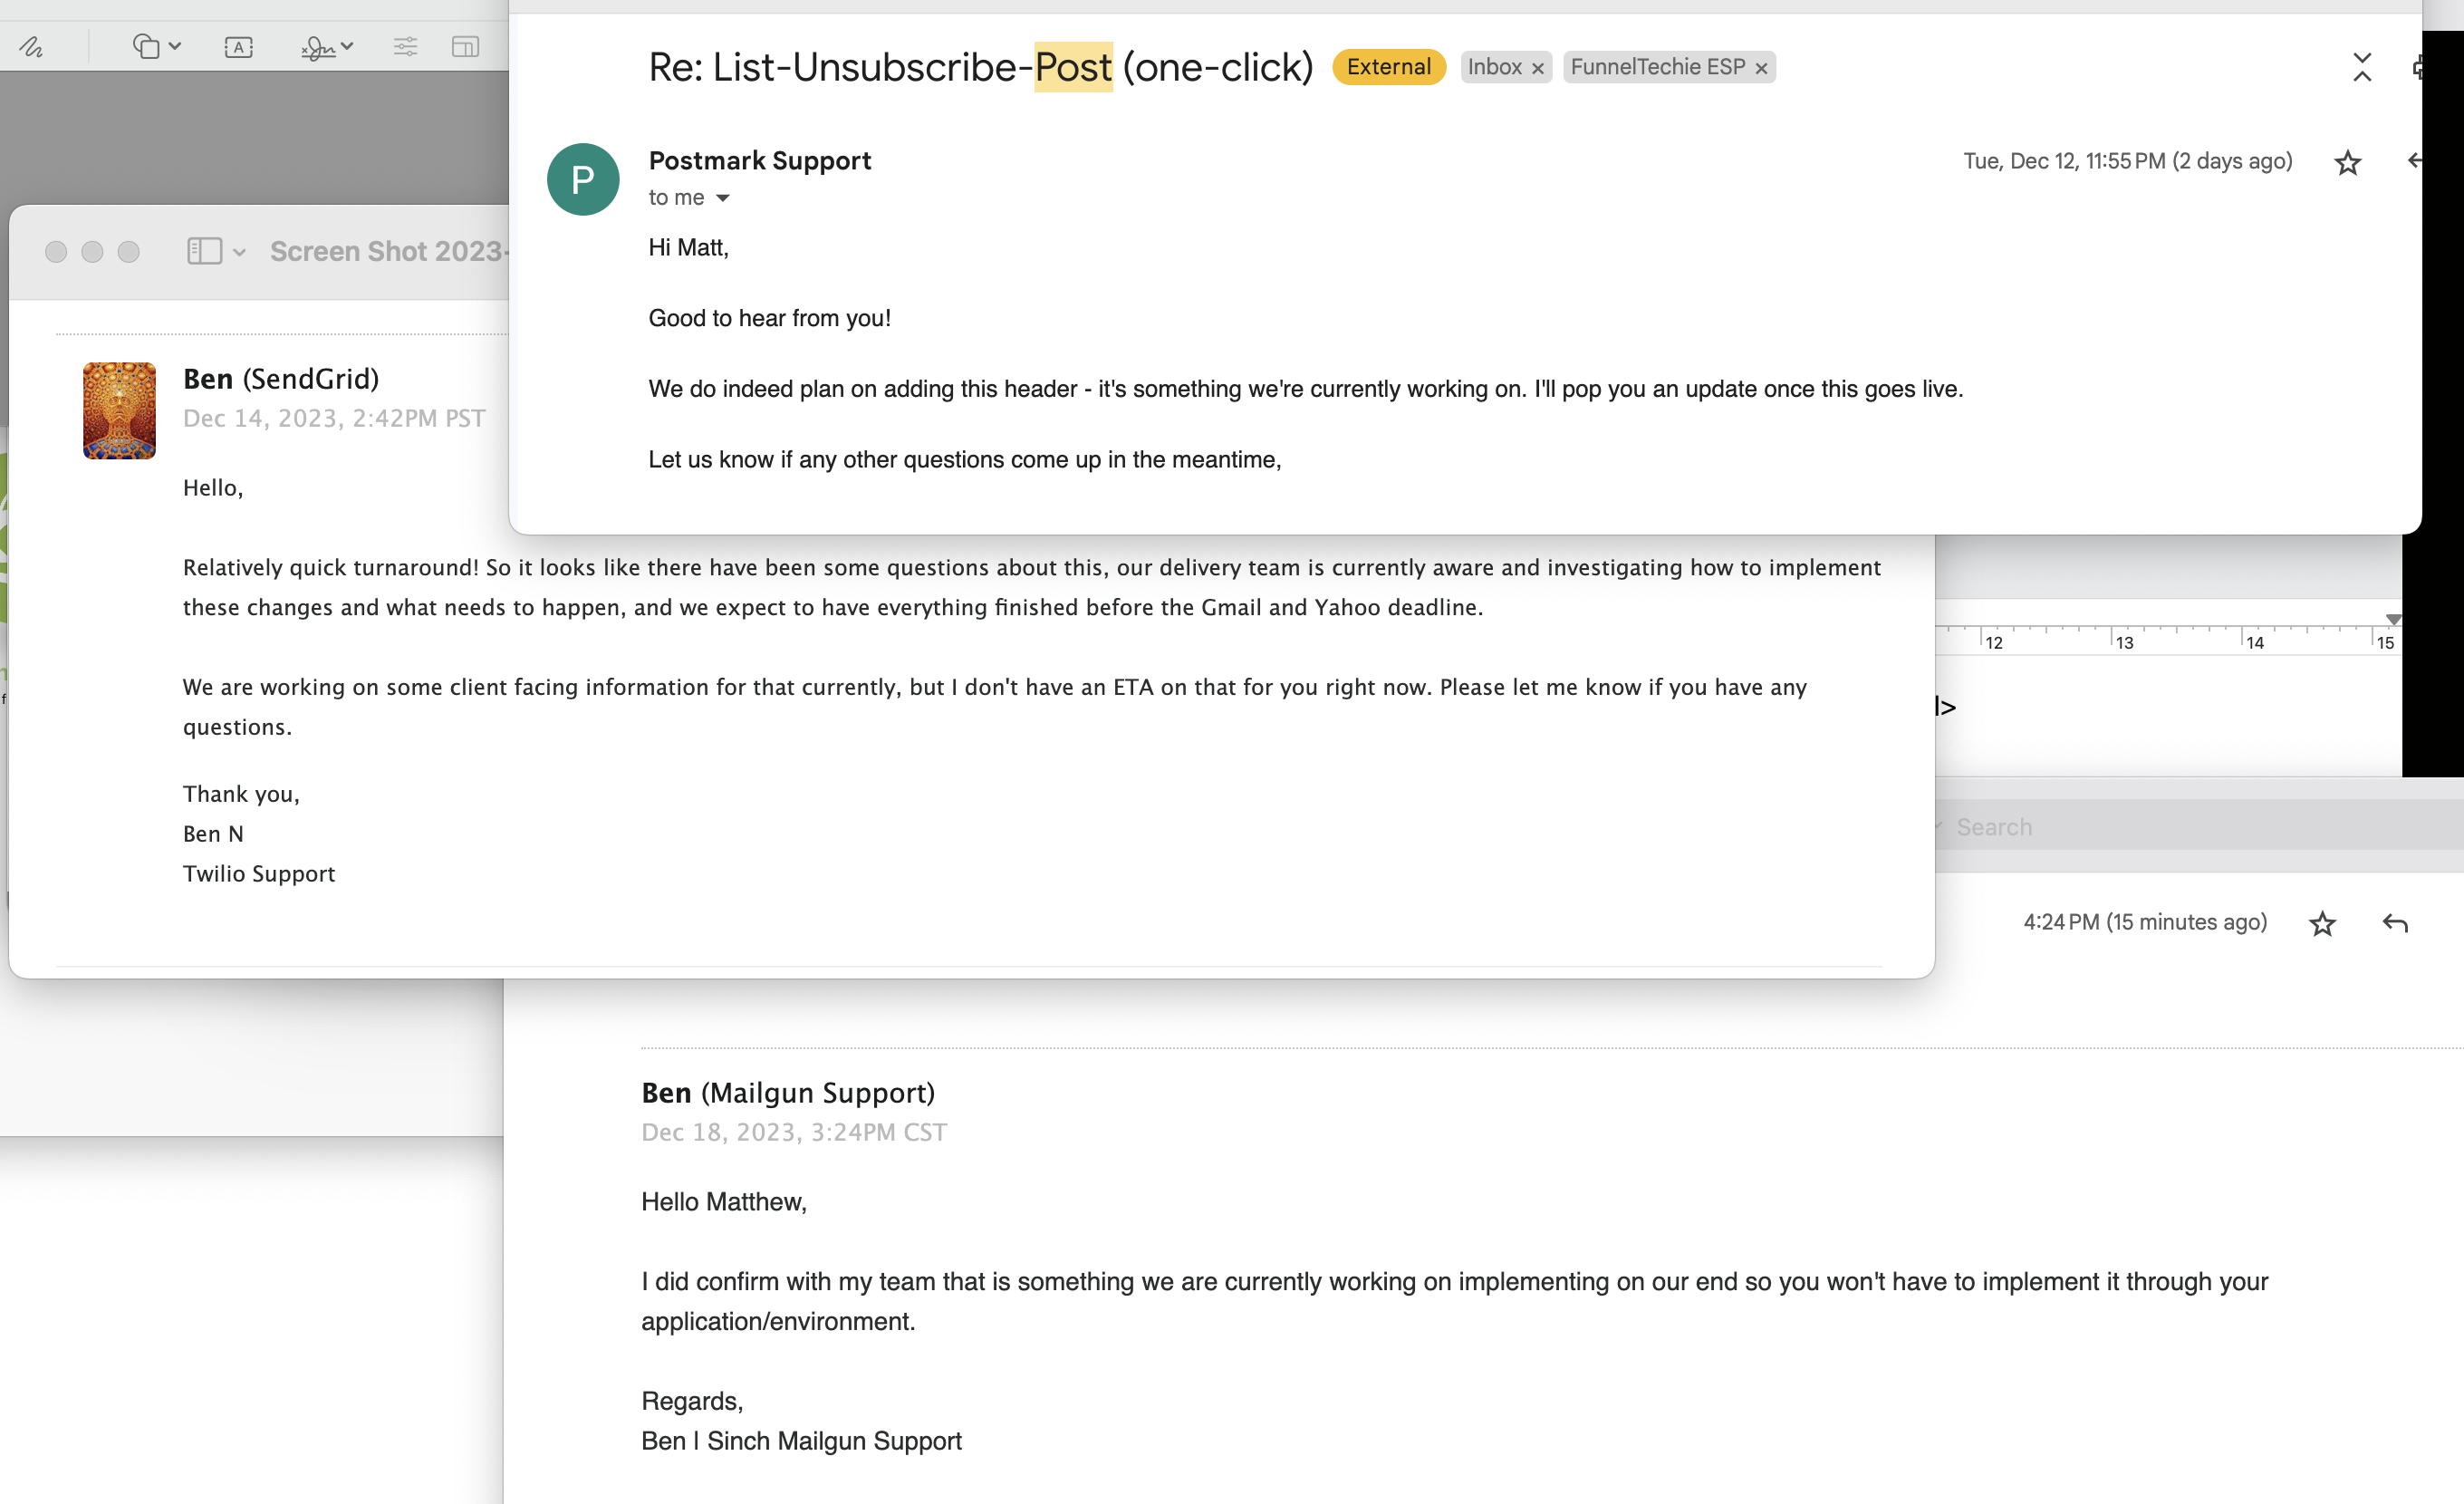Viewport: 2464px width, 1504px height.
Task: Open the Shapes dropdown arrow
Action: coord(176,46)
